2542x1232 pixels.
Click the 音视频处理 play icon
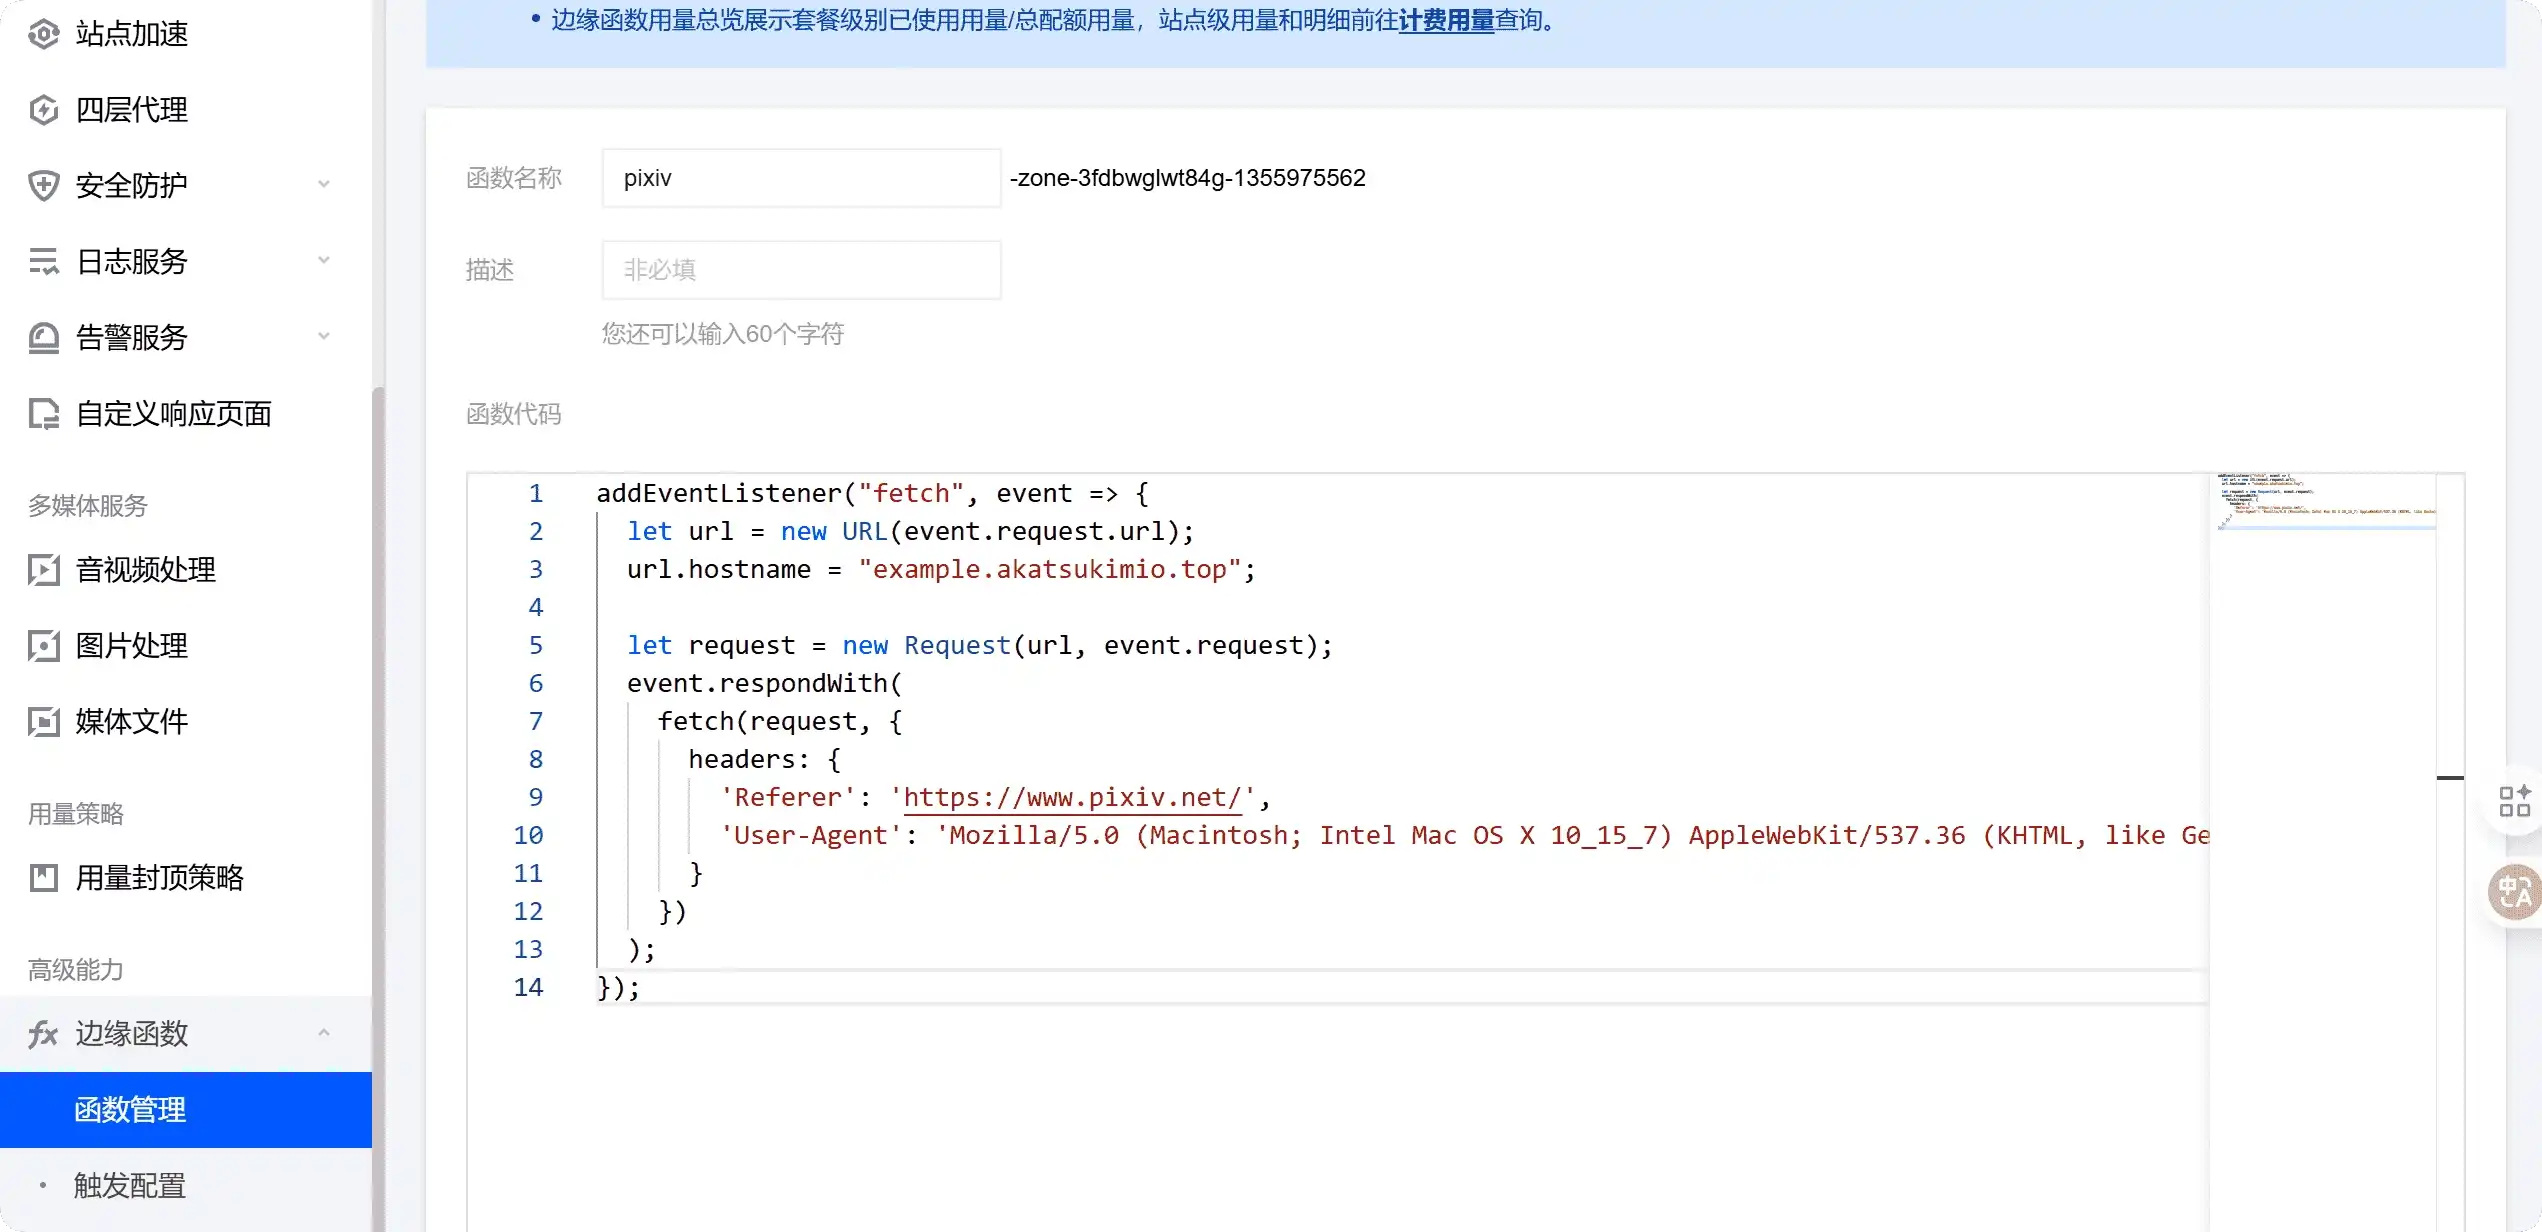coord(44,570)
